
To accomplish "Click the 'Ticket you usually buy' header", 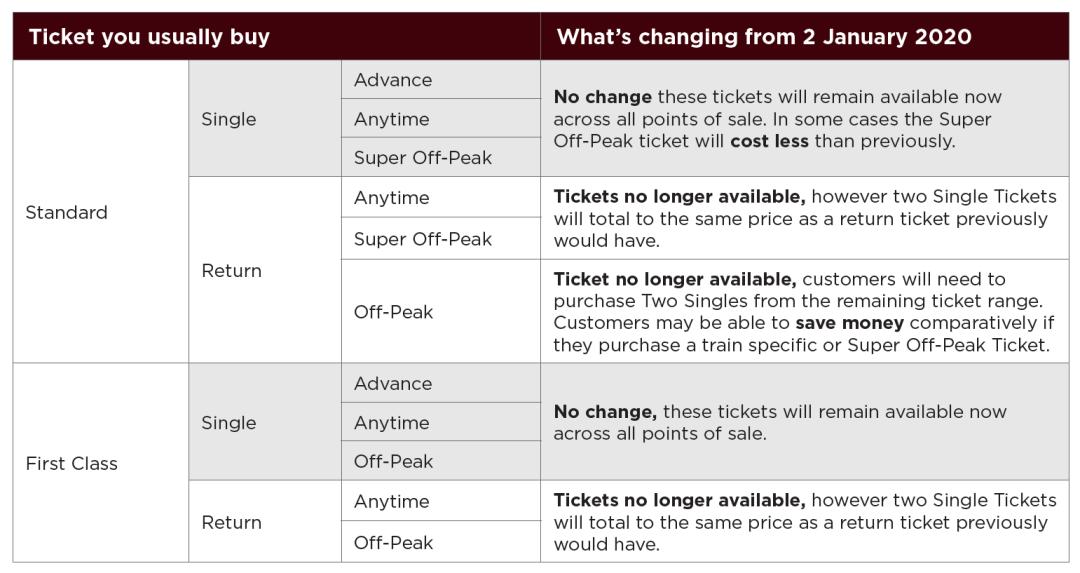I will point(149,37).
